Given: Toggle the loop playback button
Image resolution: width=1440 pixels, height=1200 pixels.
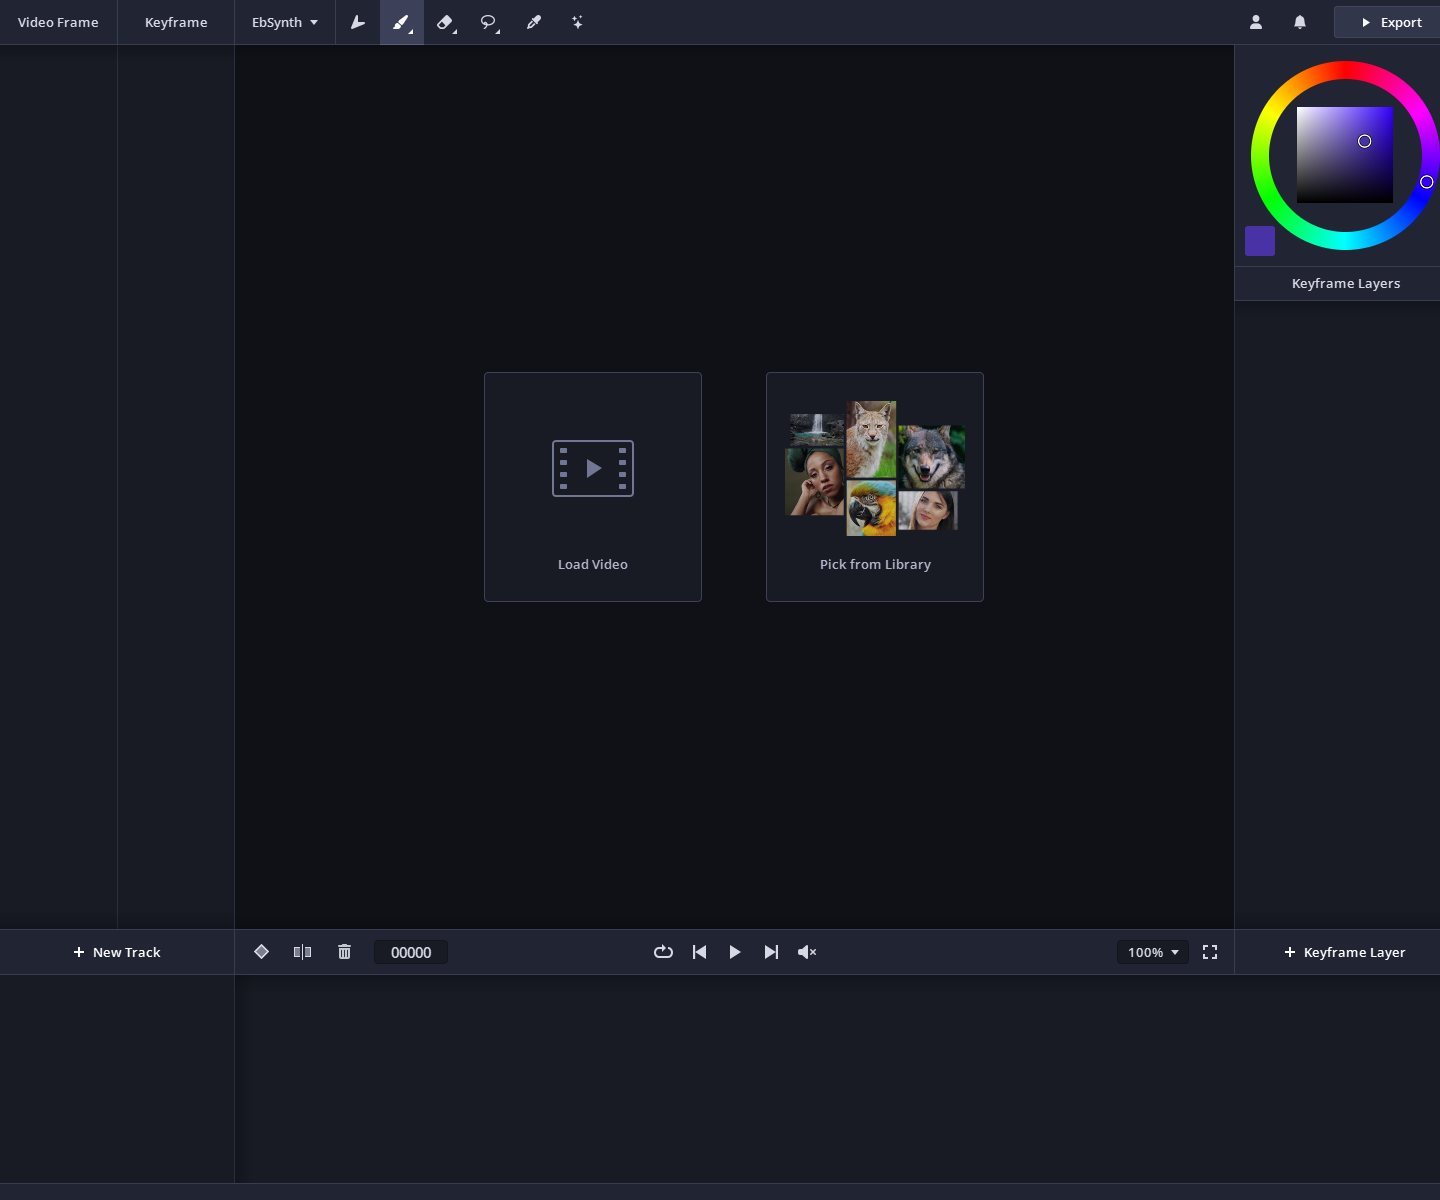Looking at the screenshot, I should pos(663,952).
